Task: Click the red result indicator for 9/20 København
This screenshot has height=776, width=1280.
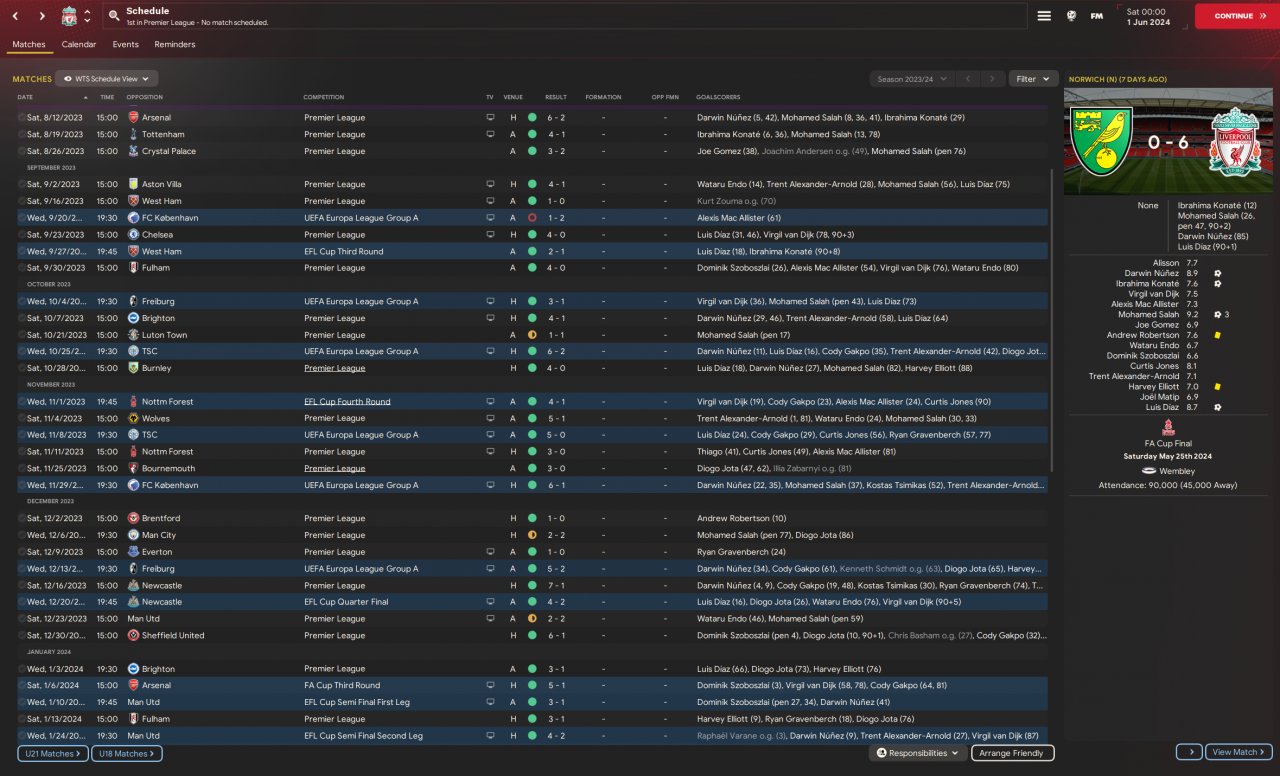Action: click(x=532, y=217)
